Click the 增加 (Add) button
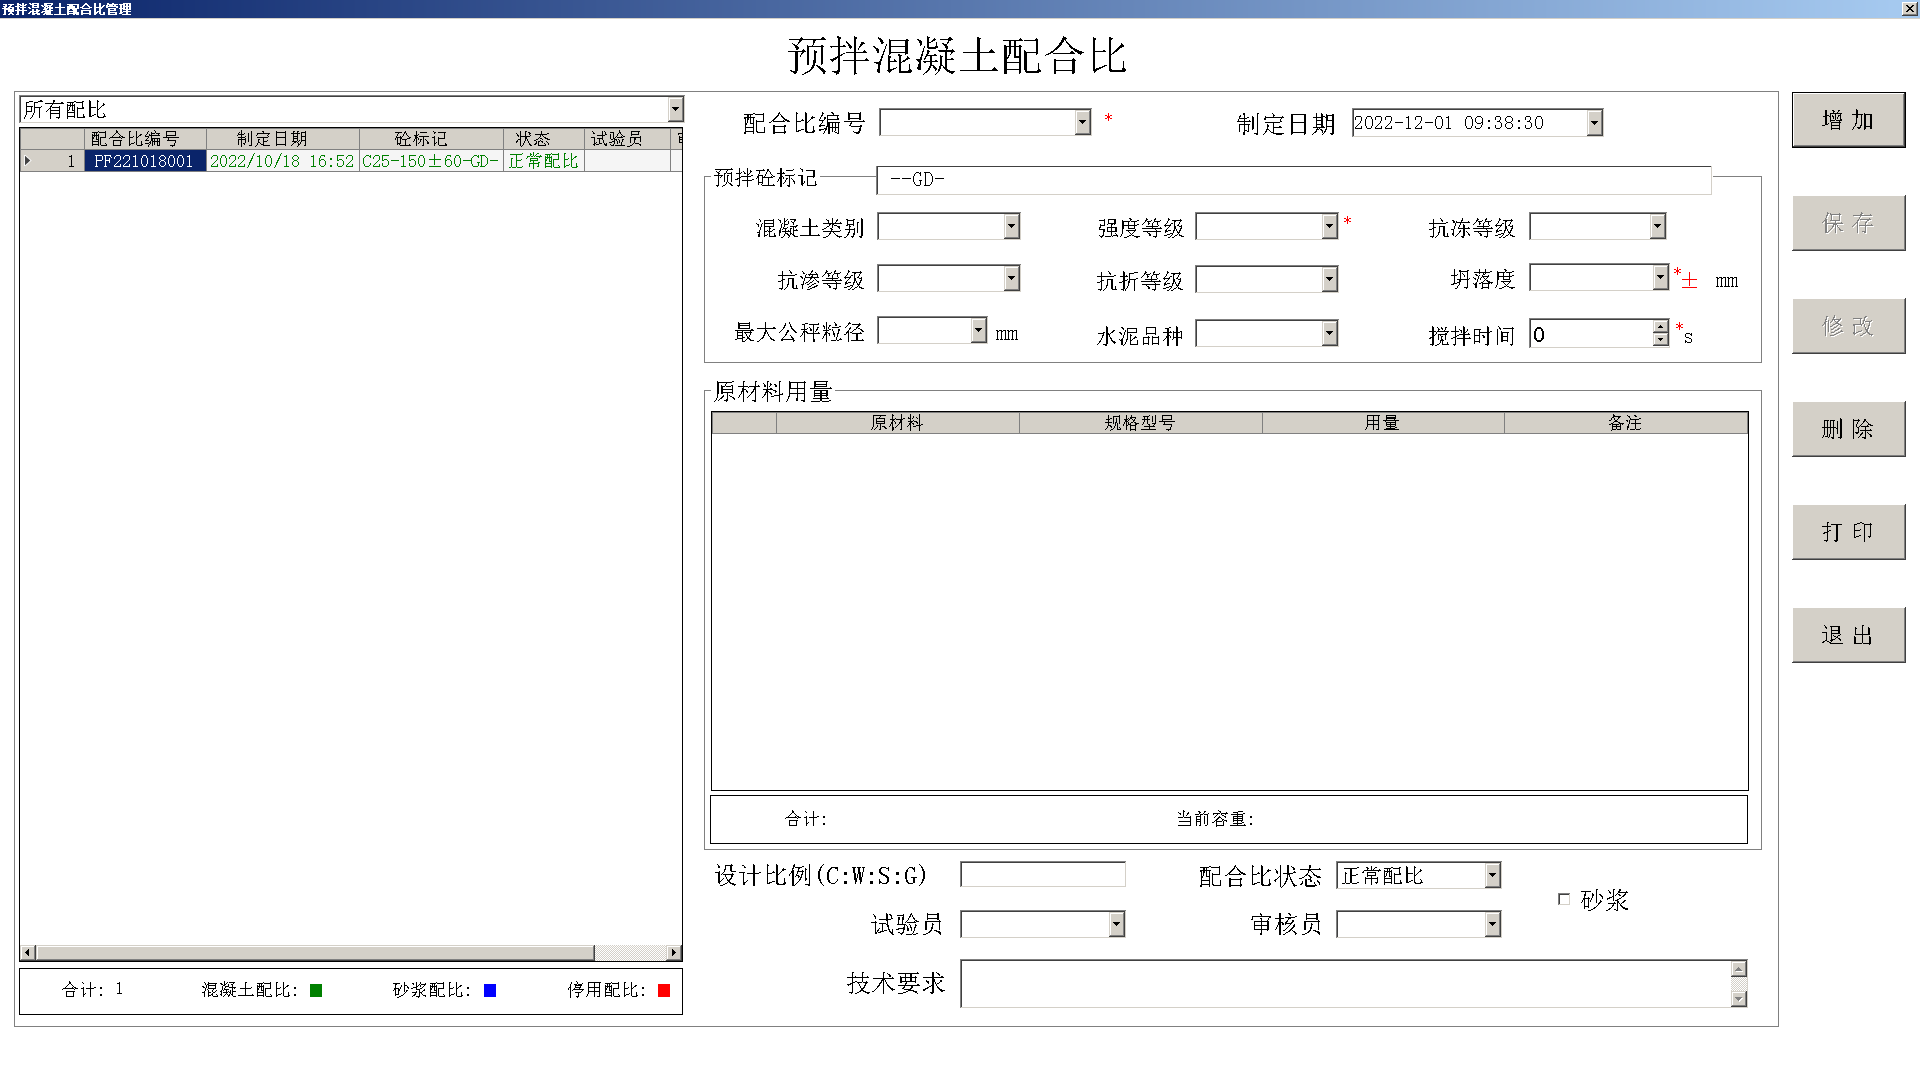The height and width of the screenshot is (1080, 1920). tap(1847, 120)
